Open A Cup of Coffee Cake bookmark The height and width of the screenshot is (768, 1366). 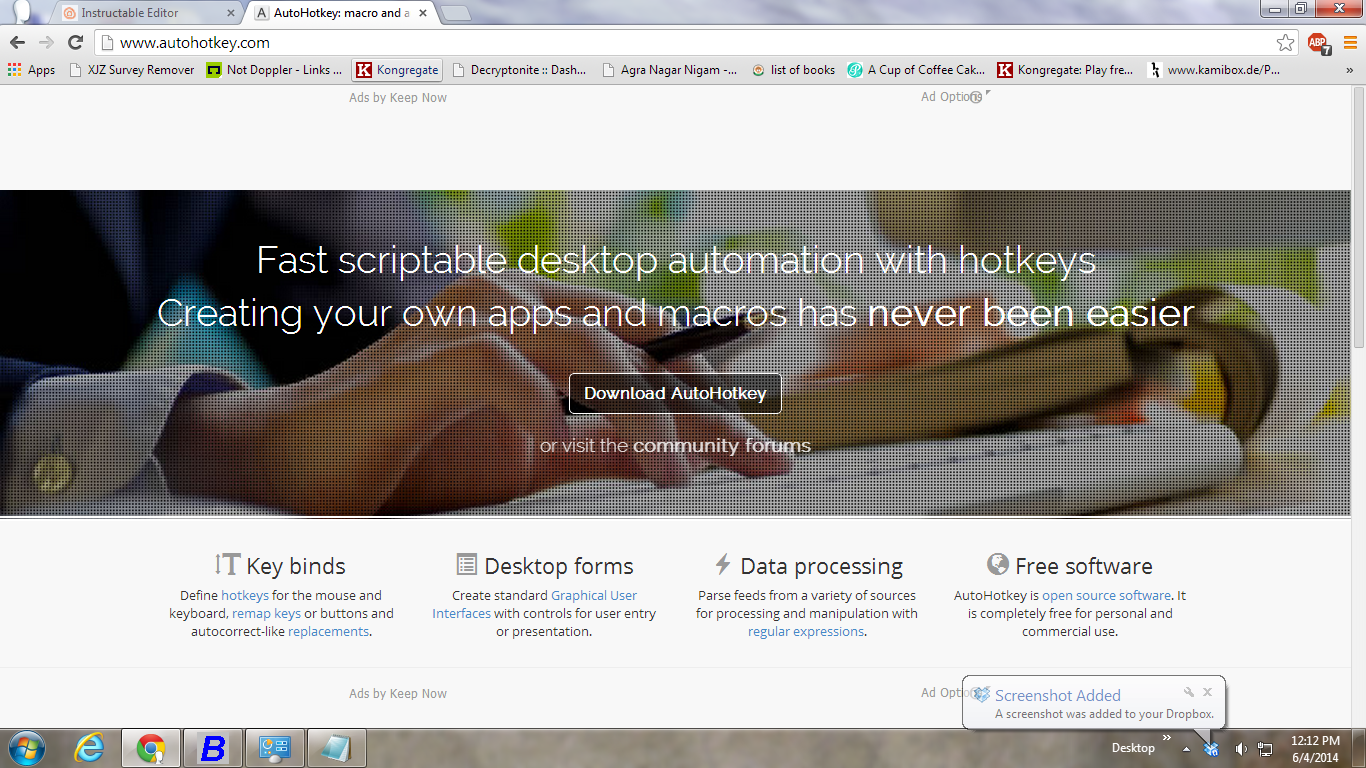(916, 70)
